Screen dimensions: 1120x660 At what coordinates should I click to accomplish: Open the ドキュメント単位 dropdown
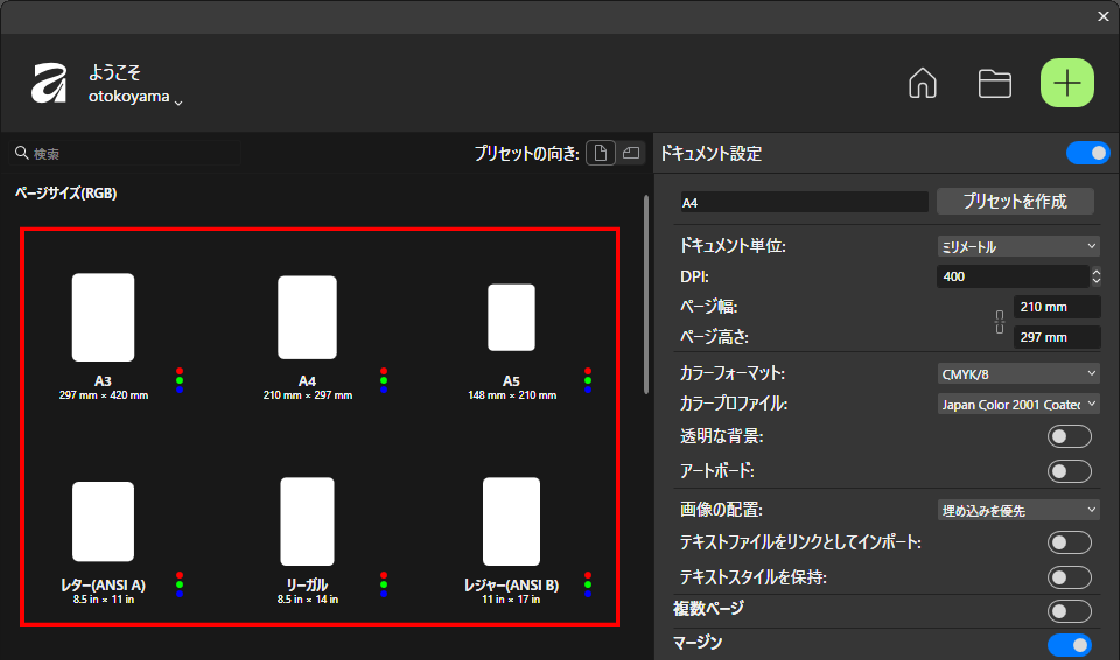click(x=1018, y=246)
